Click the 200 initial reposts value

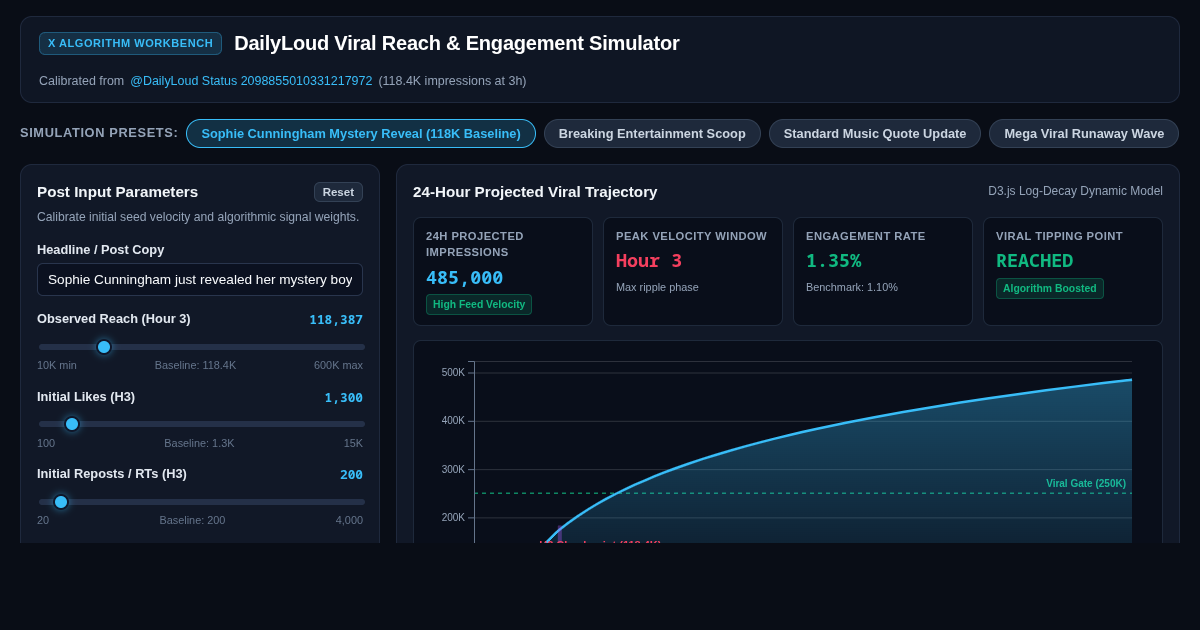(351, 475)
